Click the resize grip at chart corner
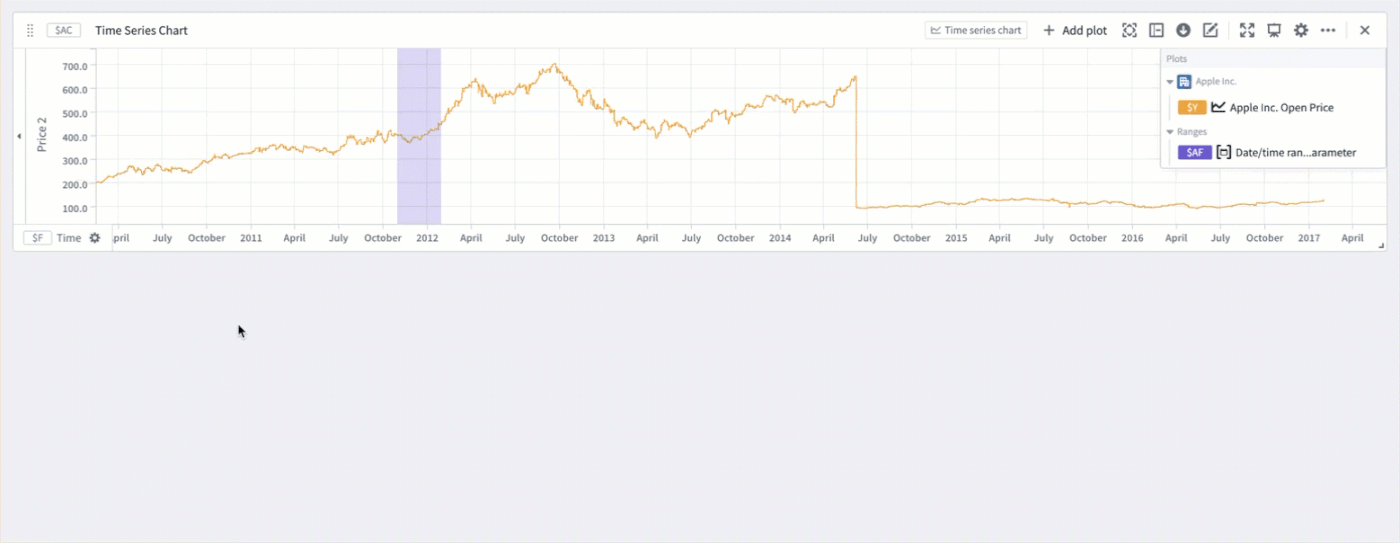The width and height of the screenshot is (1400, 543). 1382,245
